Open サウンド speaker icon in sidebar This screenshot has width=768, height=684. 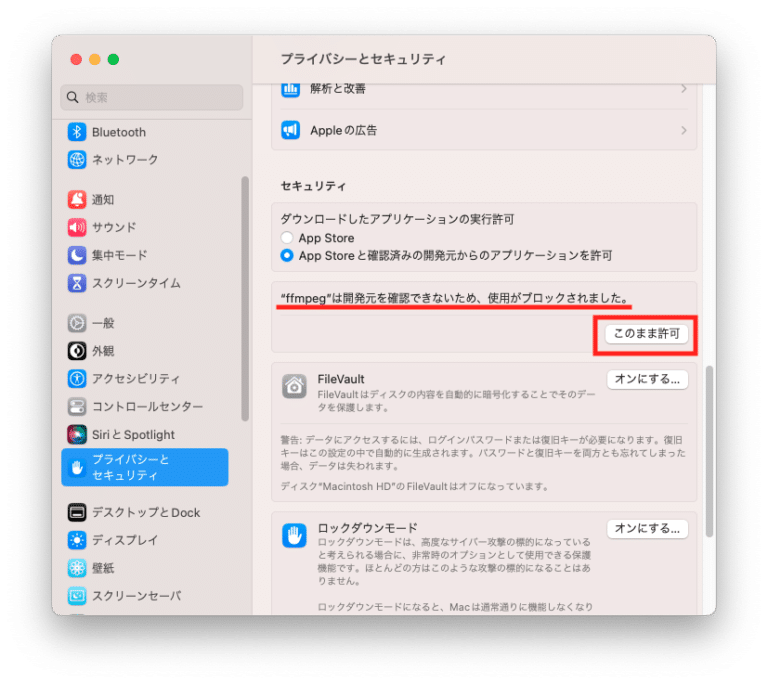[x=77, y=227]
